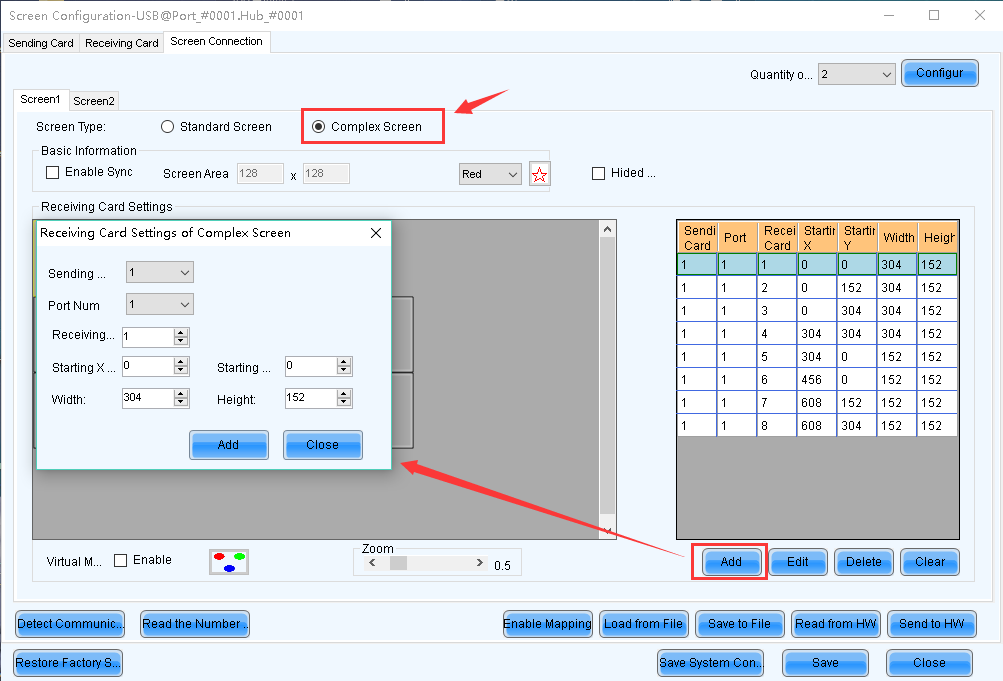Close the Receiving Card Settings dialog via X
Image resolution: width=1003 pixels, height=681 pixels.
pyautogui.click(x=376, y=233)
